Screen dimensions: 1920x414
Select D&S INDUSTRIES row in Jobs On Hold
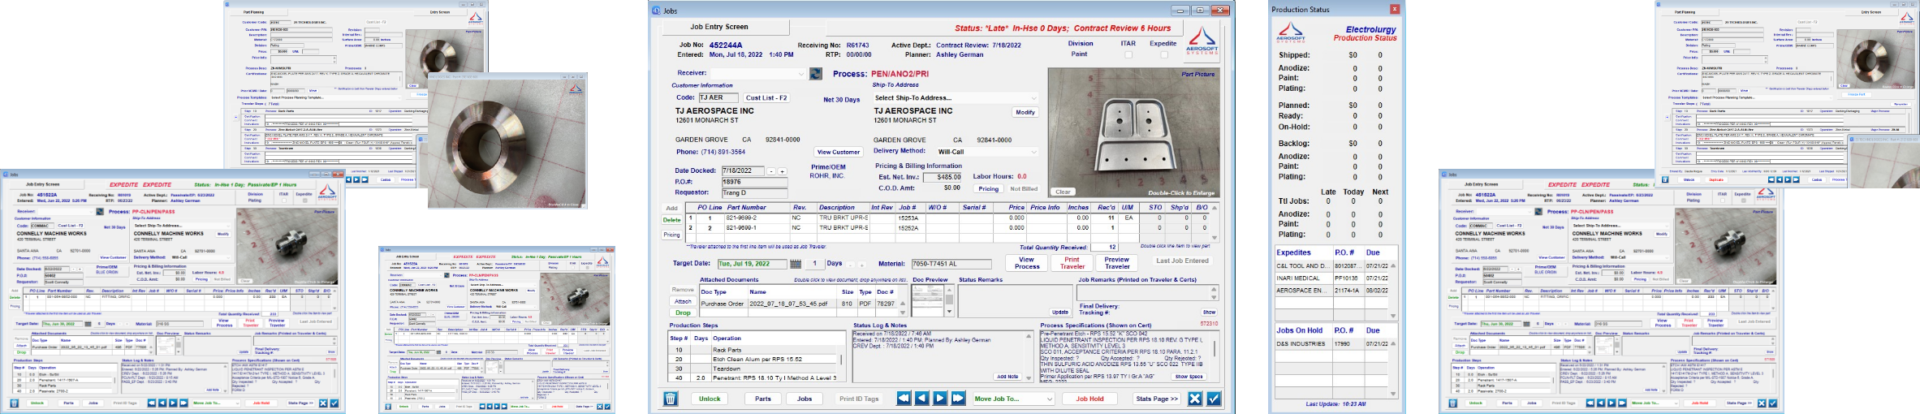pyautogui.click(x=1332, y=343)
